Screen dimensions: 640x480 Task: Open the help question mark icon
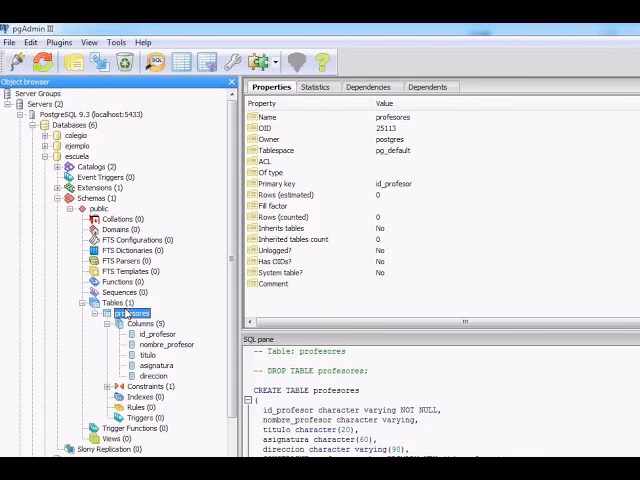(322, 62)
